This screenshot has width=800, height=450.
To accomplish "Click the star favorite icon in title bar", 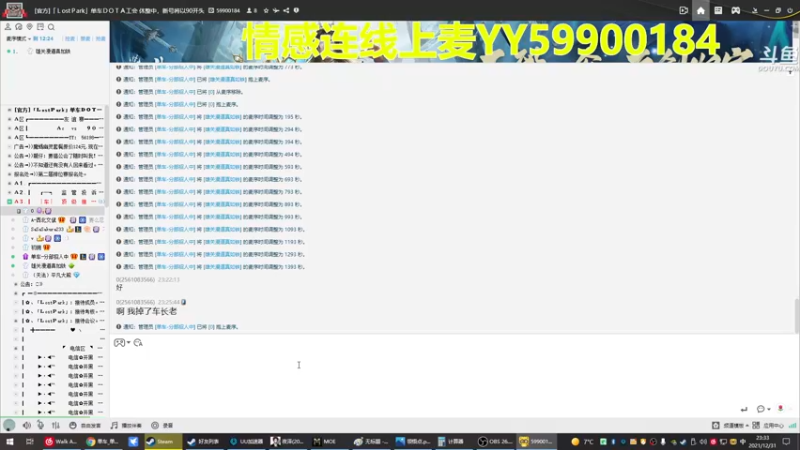I will (x=266, y=10).
